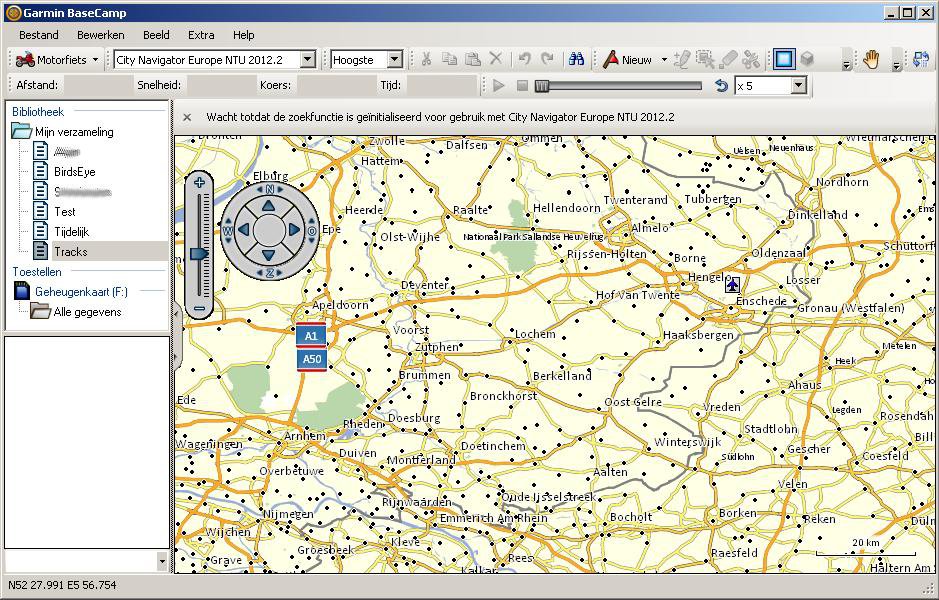Image resolution: width=939 pixels, height=600 pixels.
Task: Click the Nieuw button
Action: point(627,59)
